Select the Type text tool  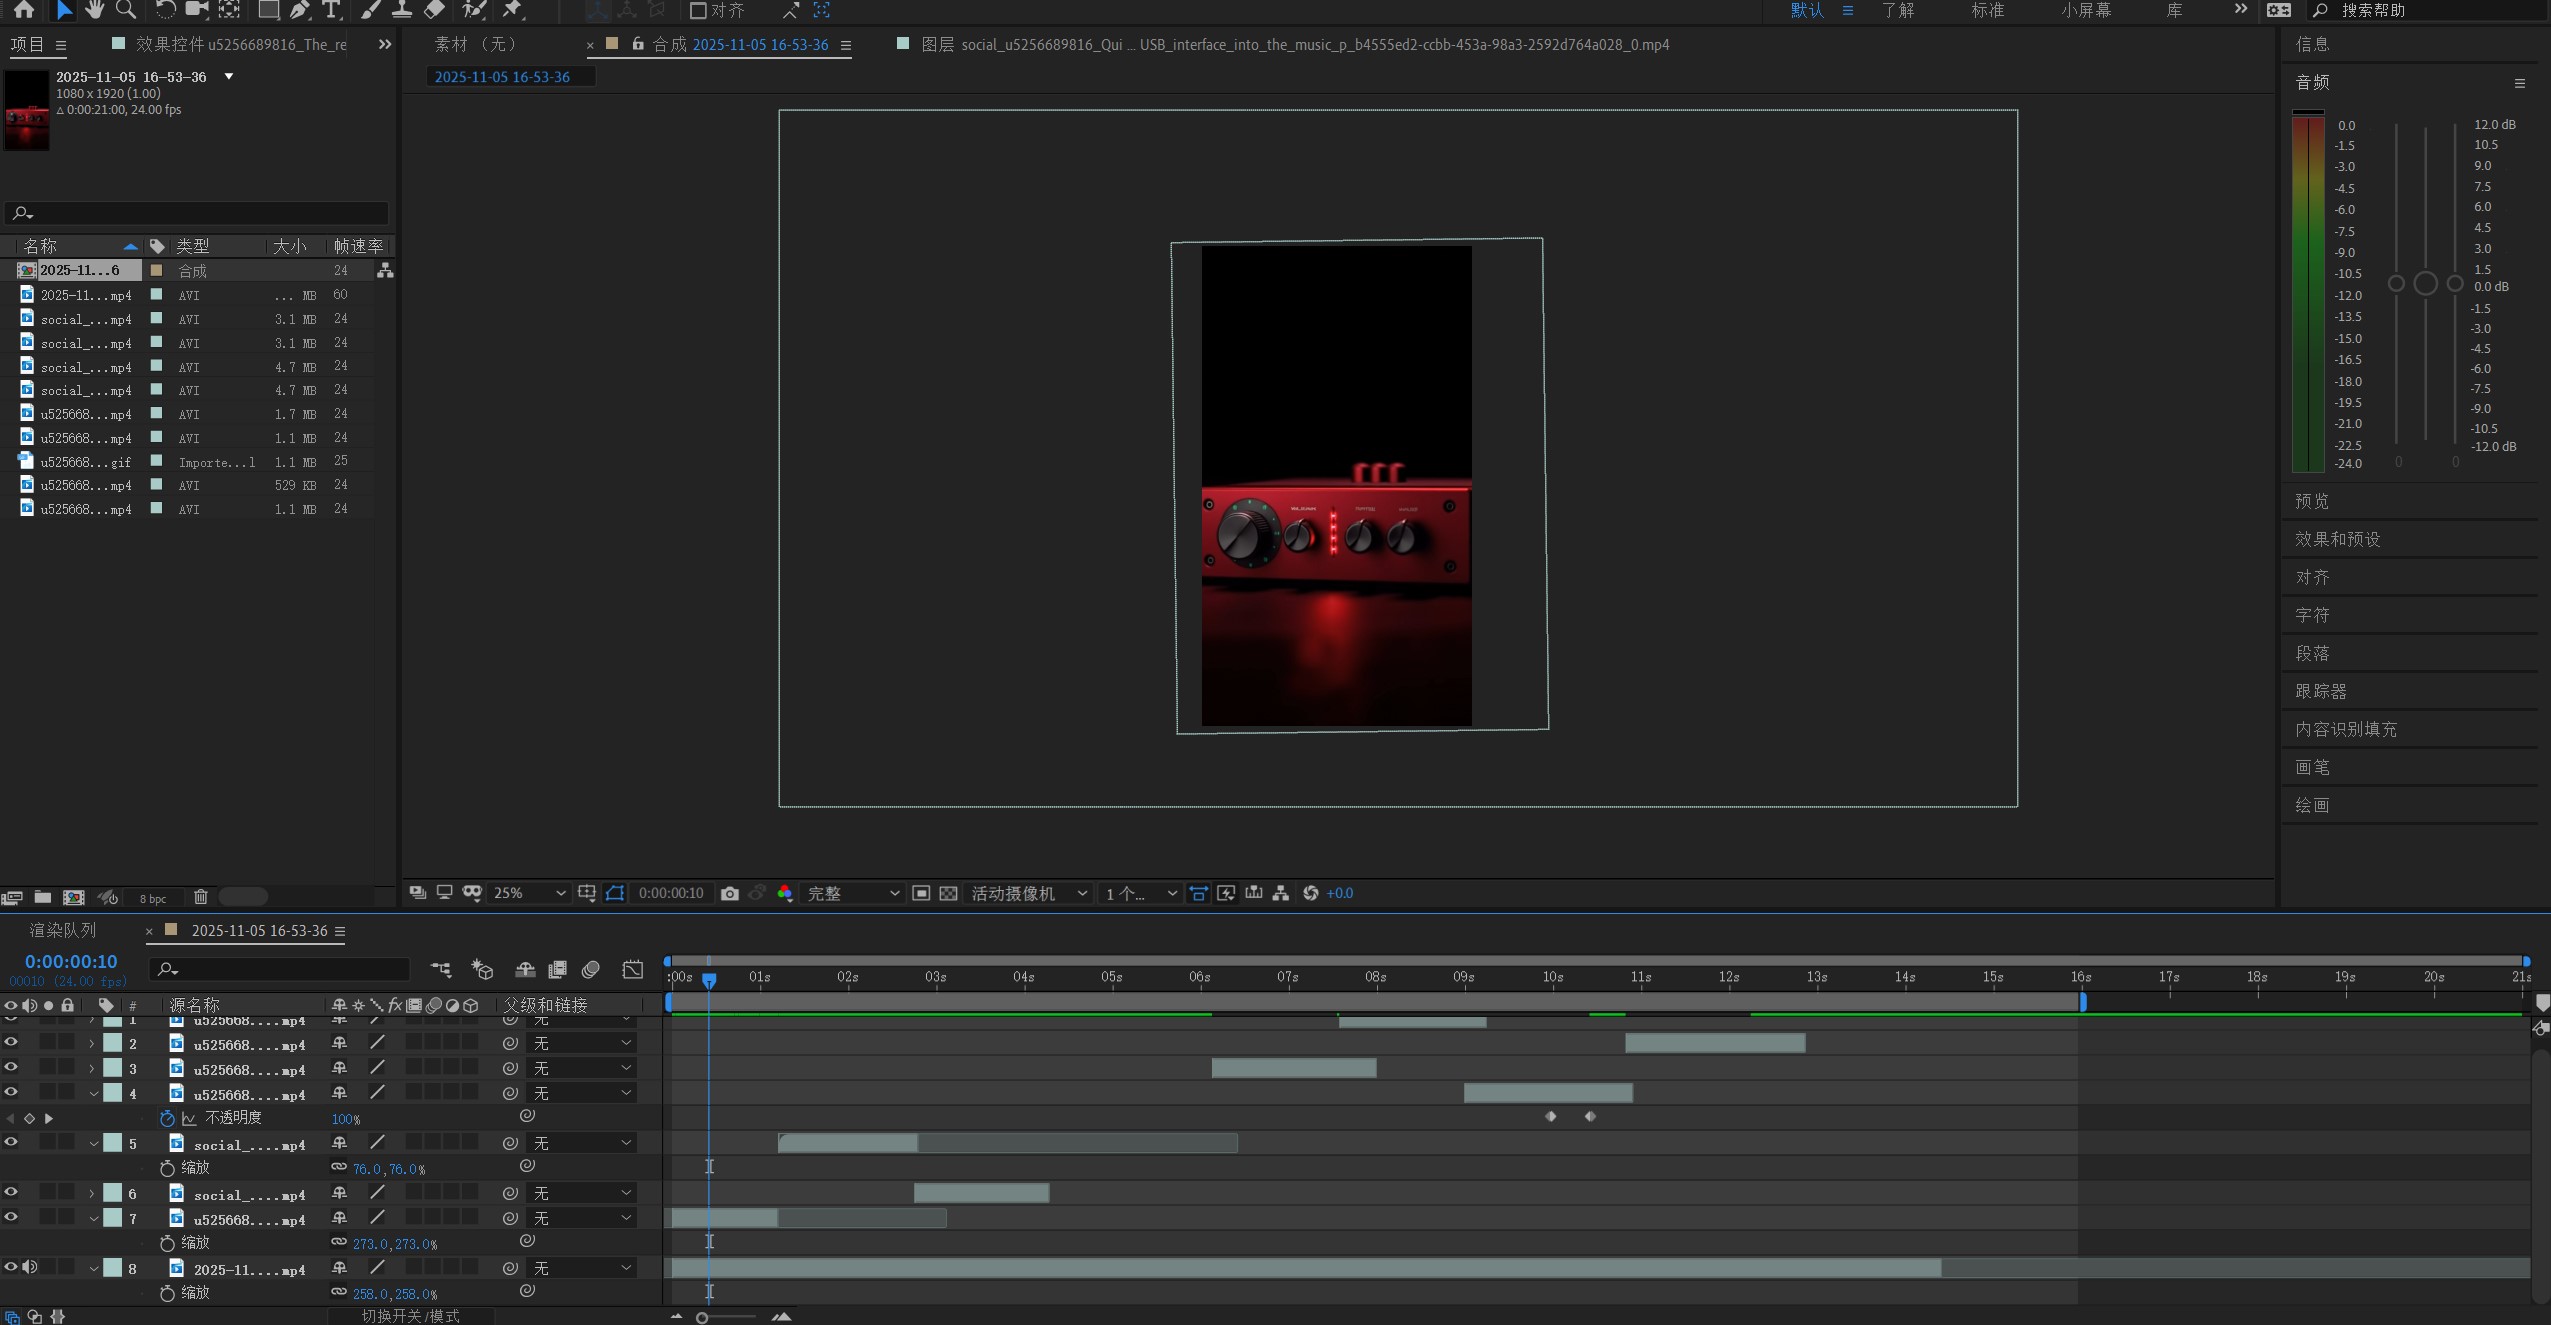point(331,10)
